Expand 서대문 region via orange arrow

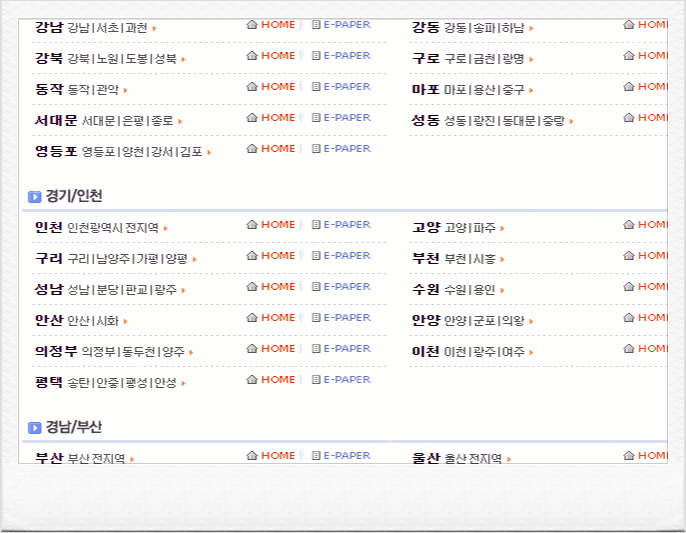coord(180,121)
